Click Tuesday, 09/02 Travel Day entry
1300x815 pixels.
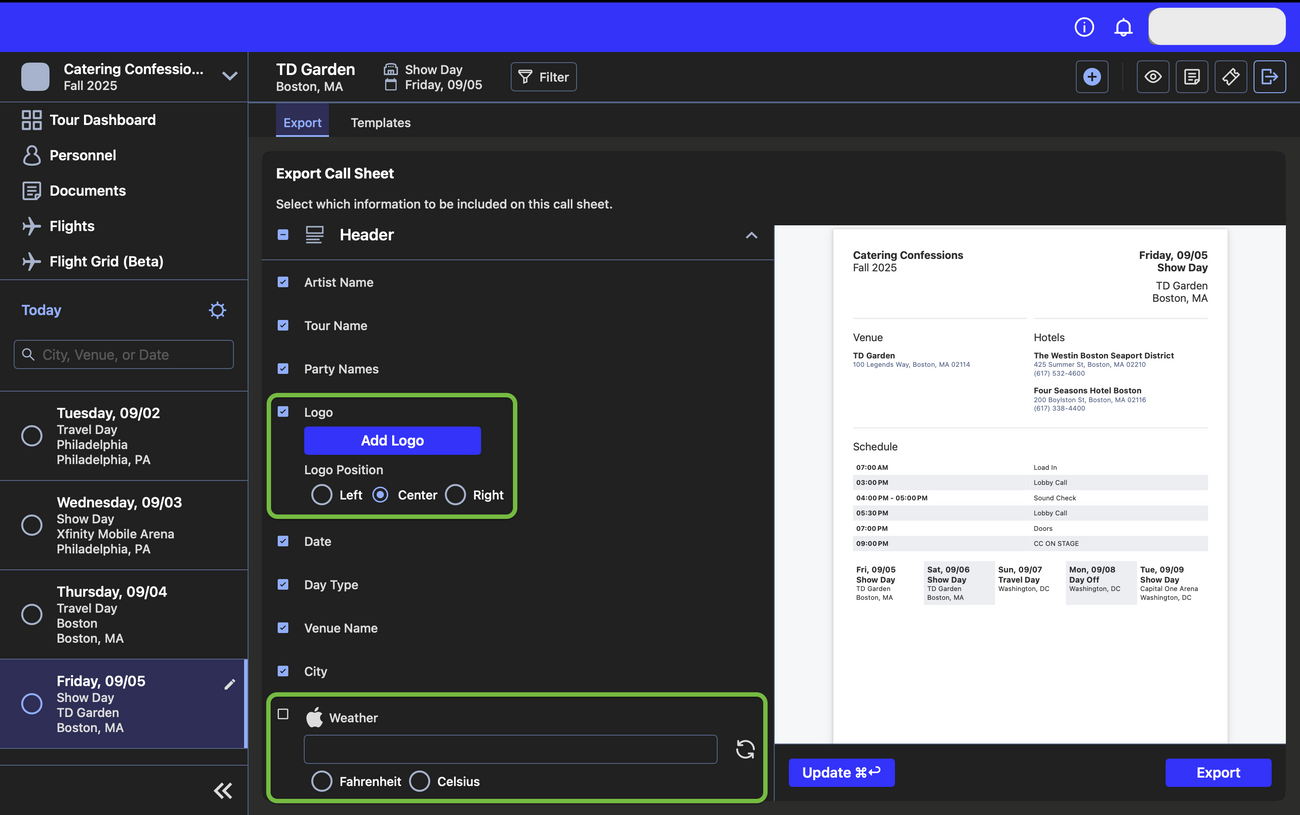pos(124,436)
